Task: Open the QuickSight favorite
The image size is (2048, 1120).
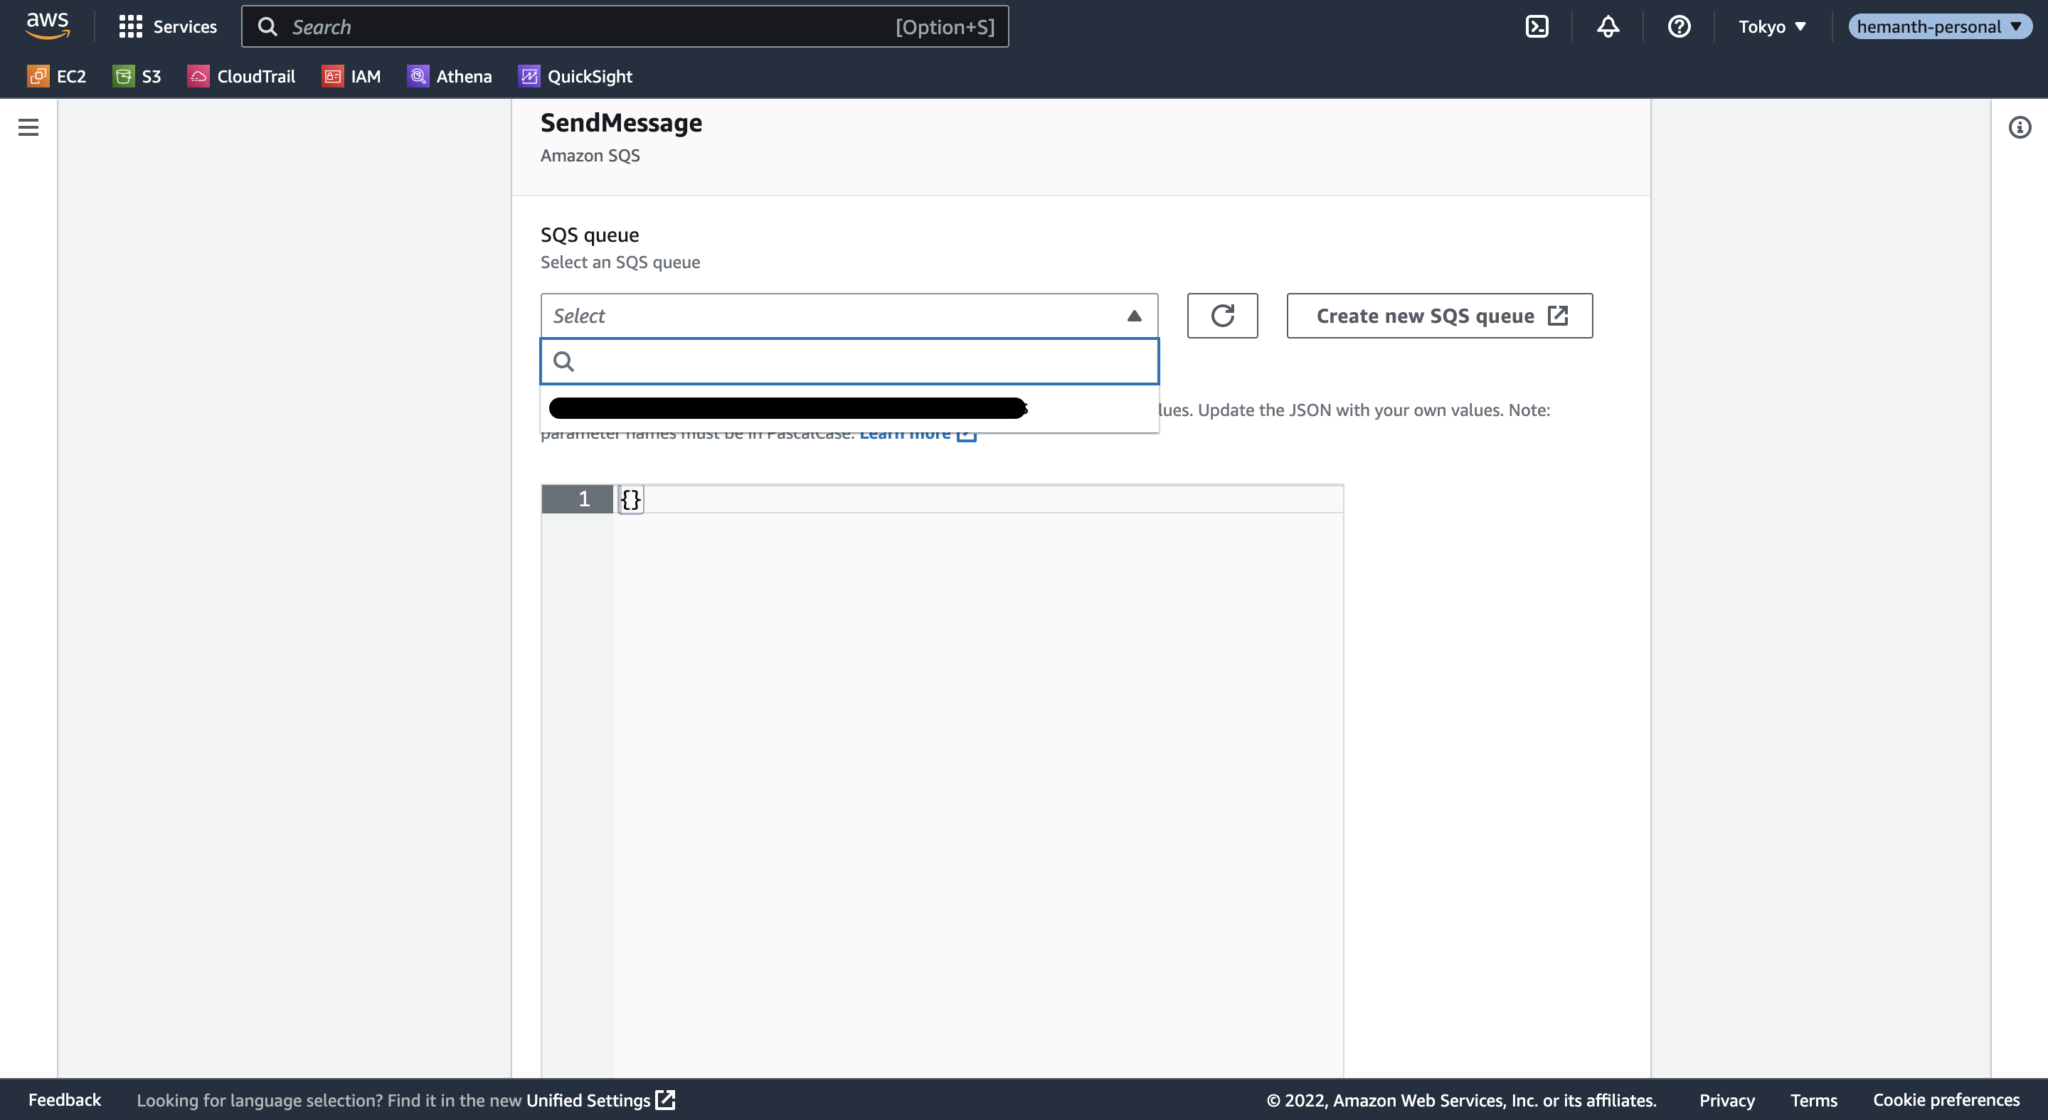Action: pos(575,76)
